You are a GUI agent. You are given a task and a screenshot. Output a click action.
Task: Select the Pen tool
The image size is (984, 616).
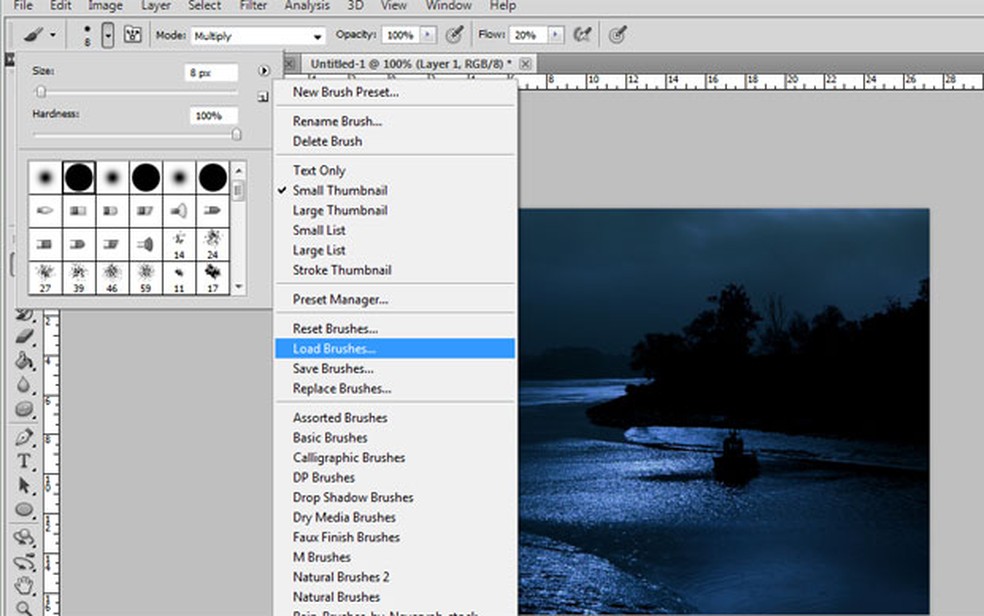[x=26, y=437]
